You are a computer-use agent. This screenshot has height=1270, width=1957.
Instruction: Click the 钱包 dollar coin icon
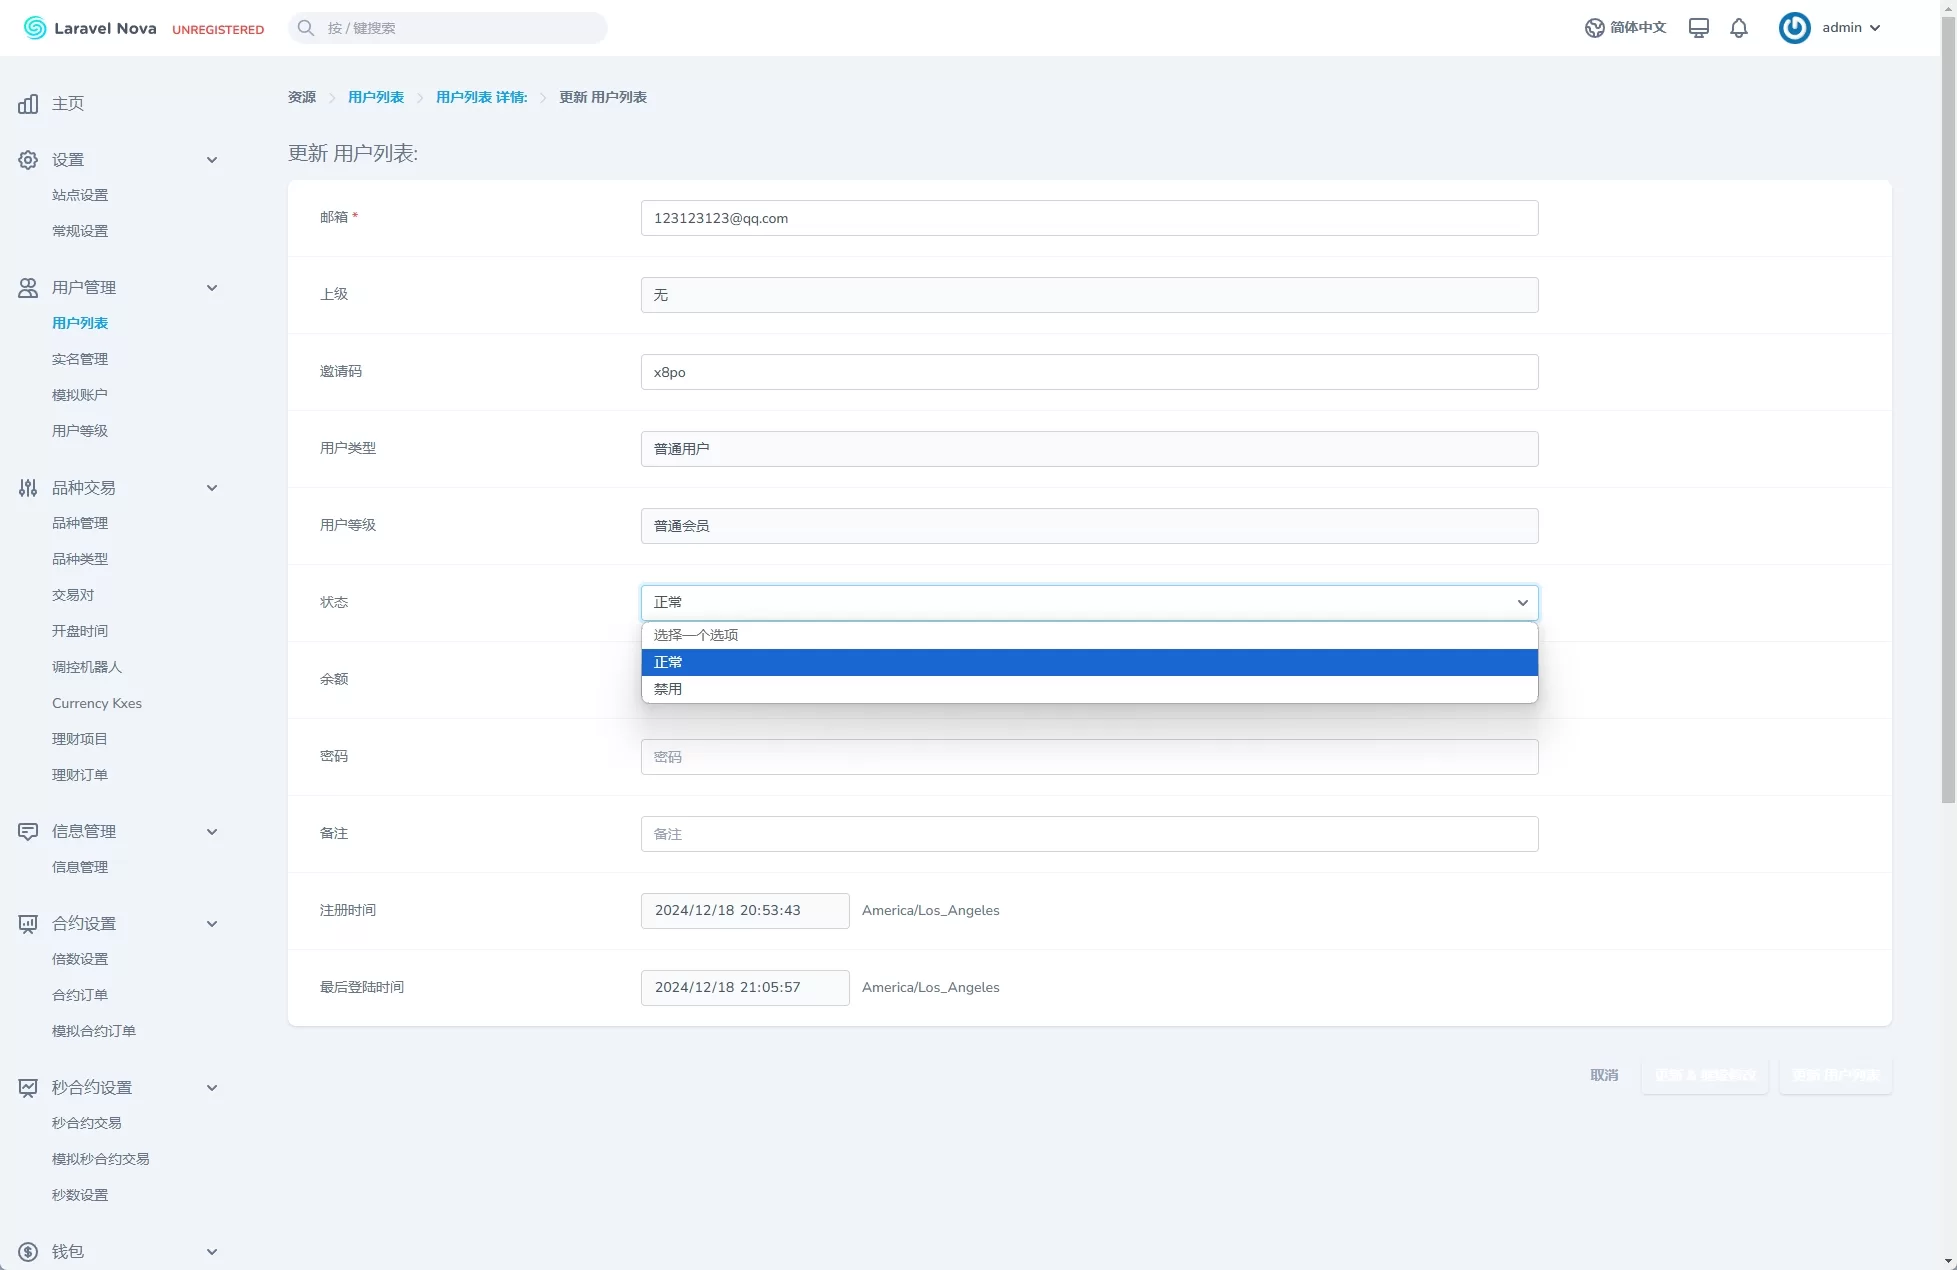pyautogui.click(x=28, y=1252)
